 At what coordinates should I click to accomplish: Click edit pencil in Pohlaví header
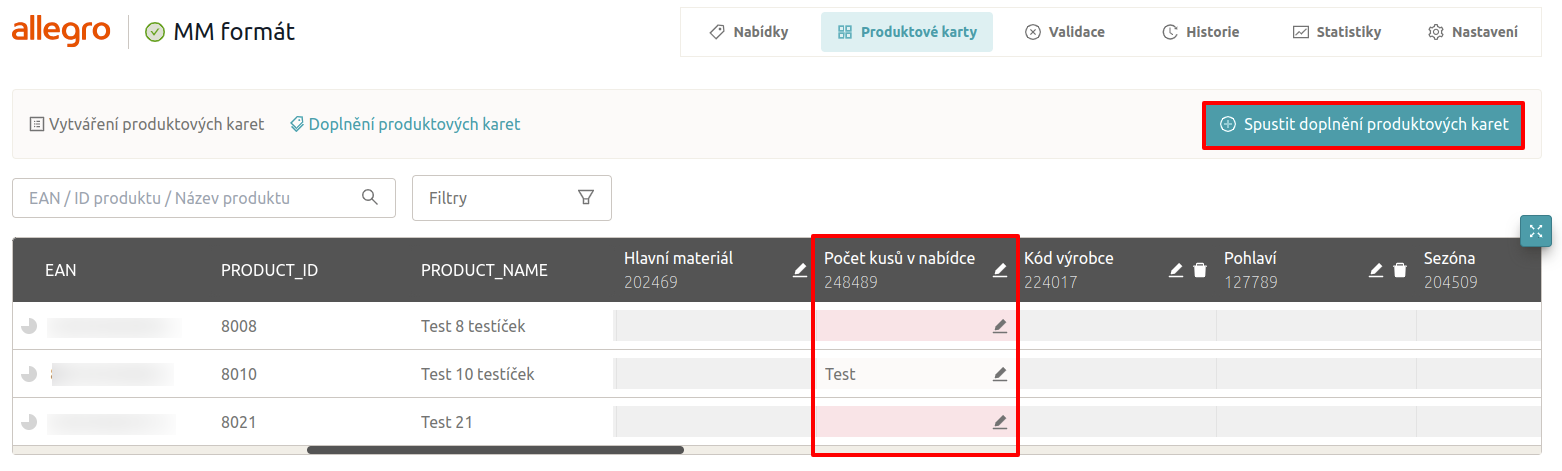(1376, 270)
